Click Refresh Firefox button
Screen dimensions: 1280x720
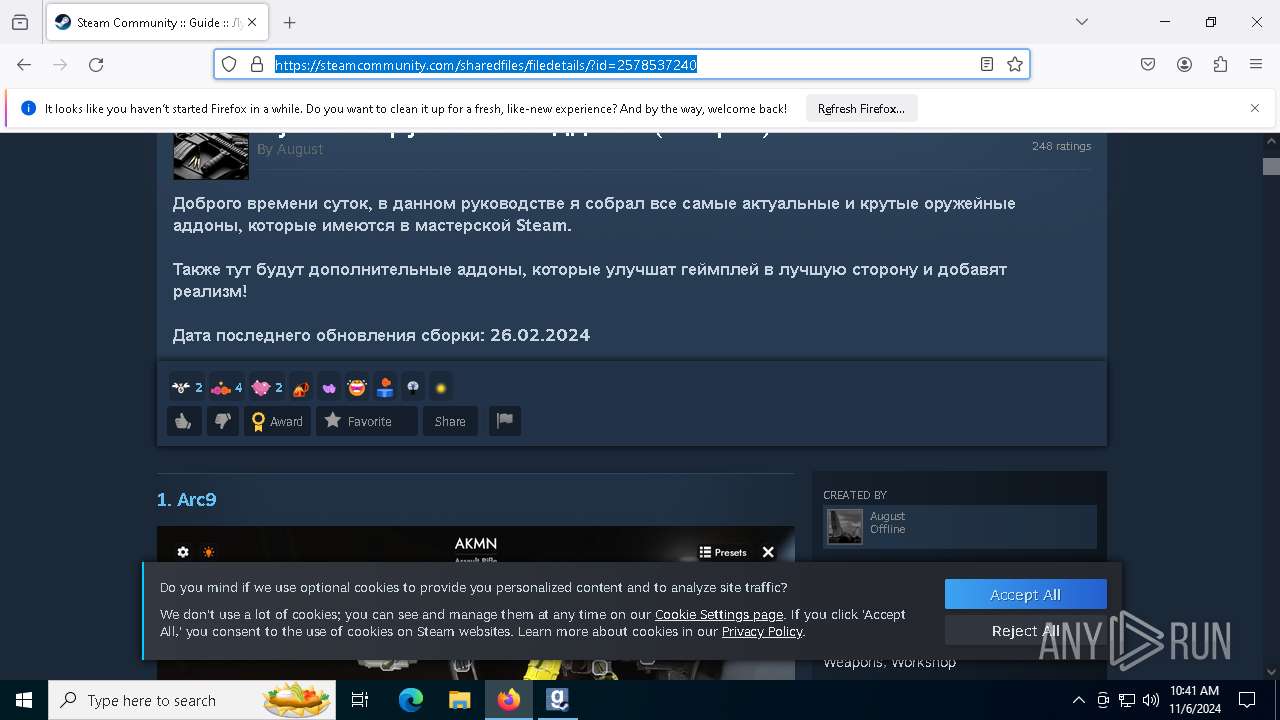coord(861,108)
